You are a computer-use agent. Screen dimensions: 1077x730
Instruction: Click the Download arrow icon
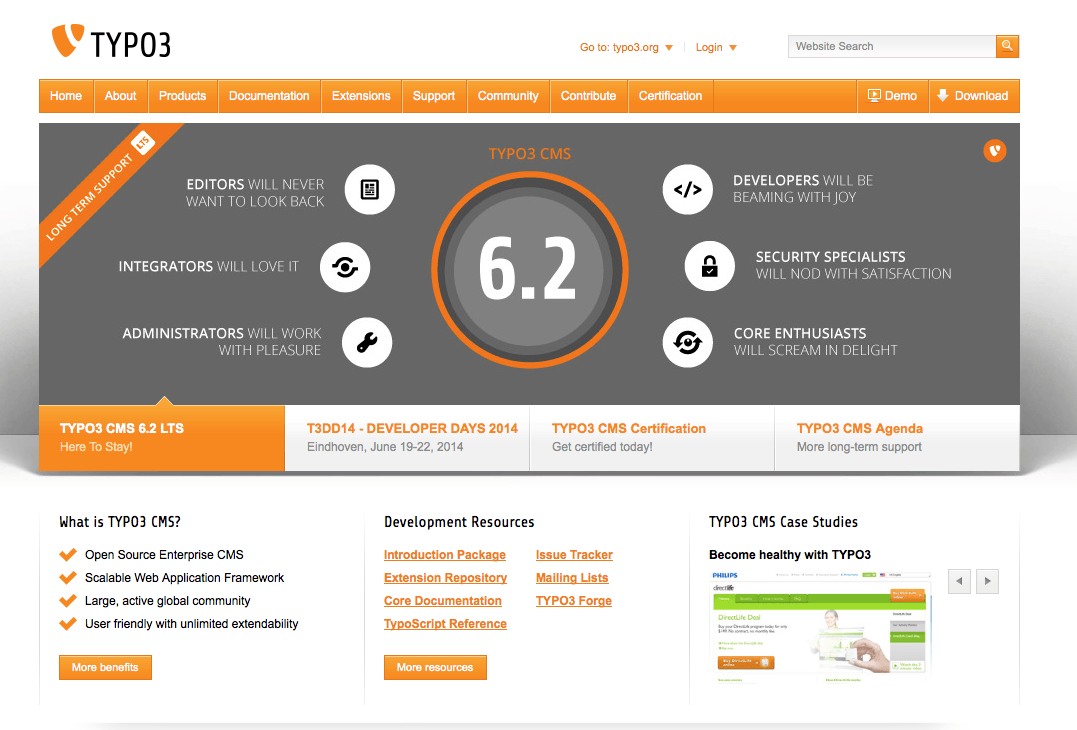click(x=943, y=95)
